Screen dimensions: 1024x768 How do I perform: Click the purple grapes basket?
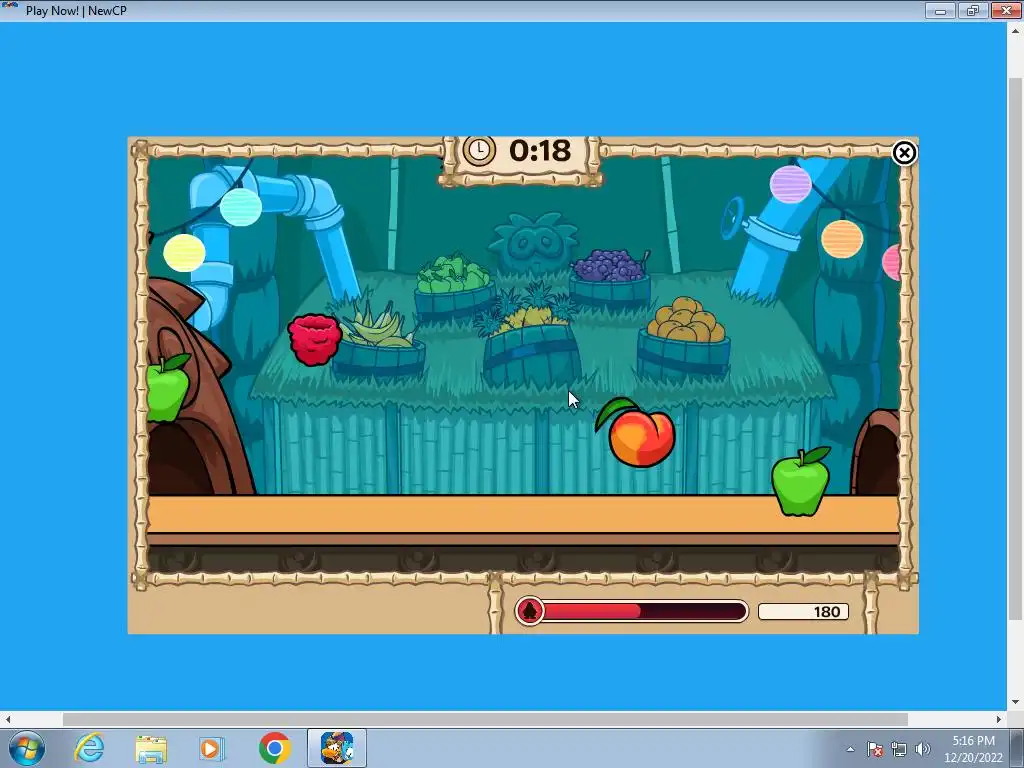tap(610, 278)
